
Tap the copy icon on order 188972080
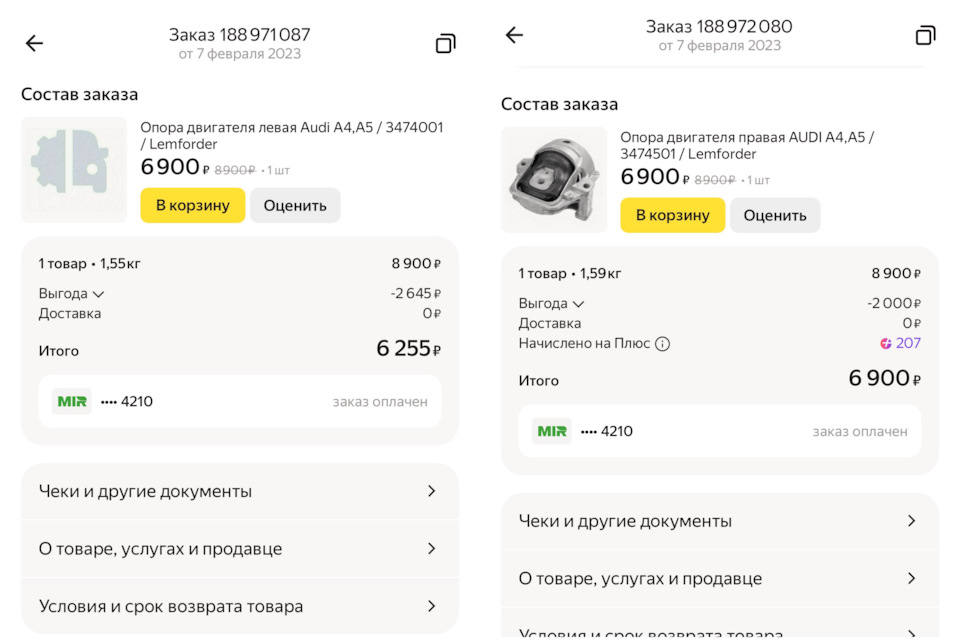click(x=924, y=35)
